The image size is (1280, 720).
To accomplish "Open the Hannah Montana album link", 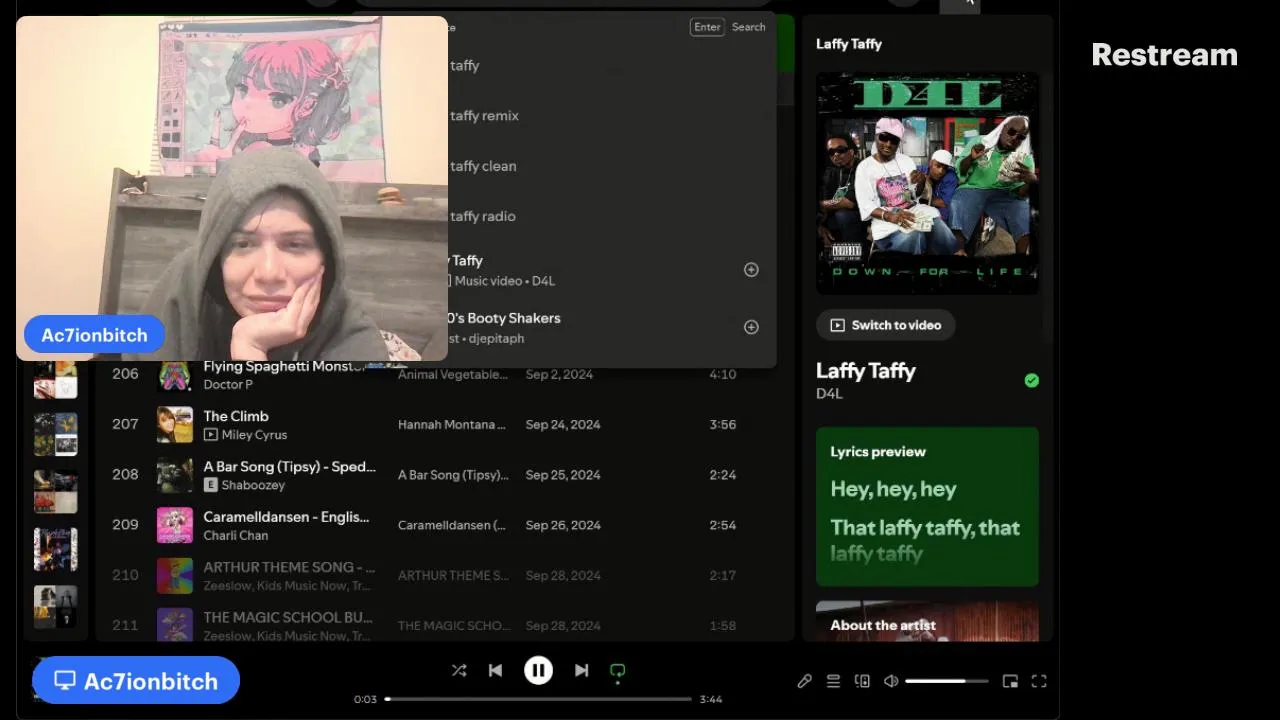I will (452, 425).
